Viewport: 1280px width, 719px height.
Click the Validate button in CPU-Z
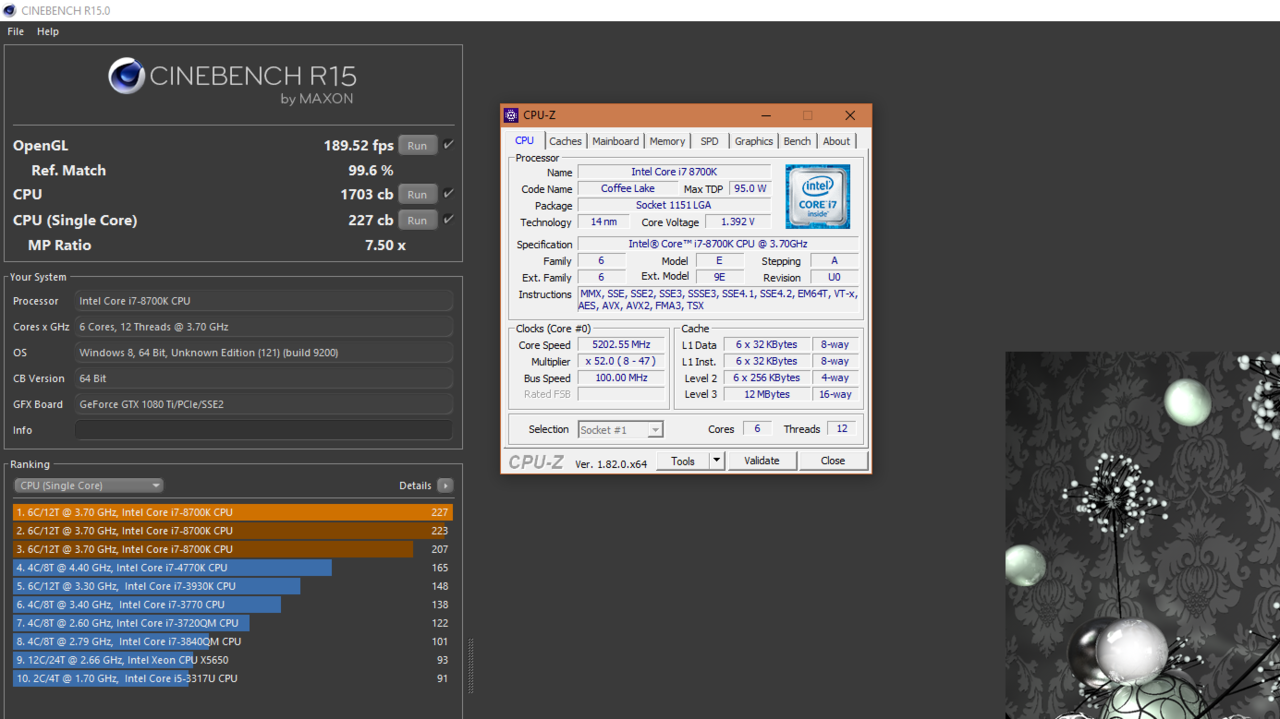click(762, 461)
